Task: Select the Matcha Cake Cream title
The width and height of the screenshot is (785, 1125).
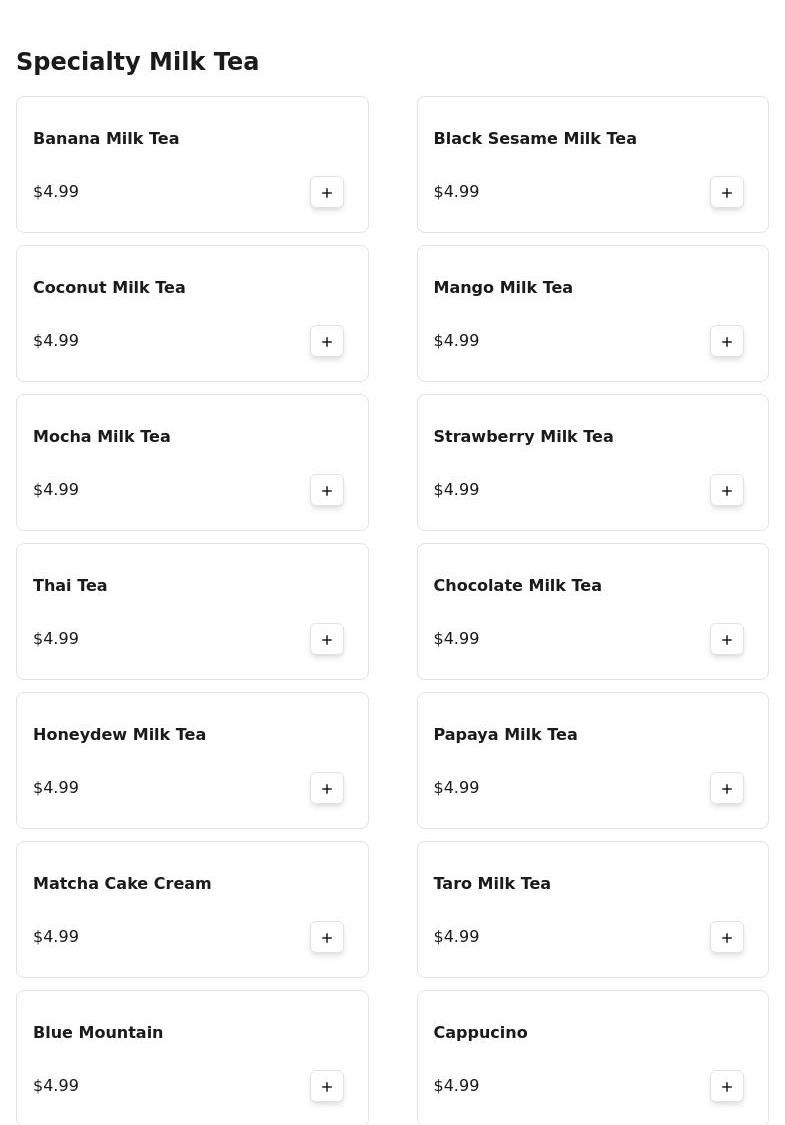Action: (x=122, y=883)
